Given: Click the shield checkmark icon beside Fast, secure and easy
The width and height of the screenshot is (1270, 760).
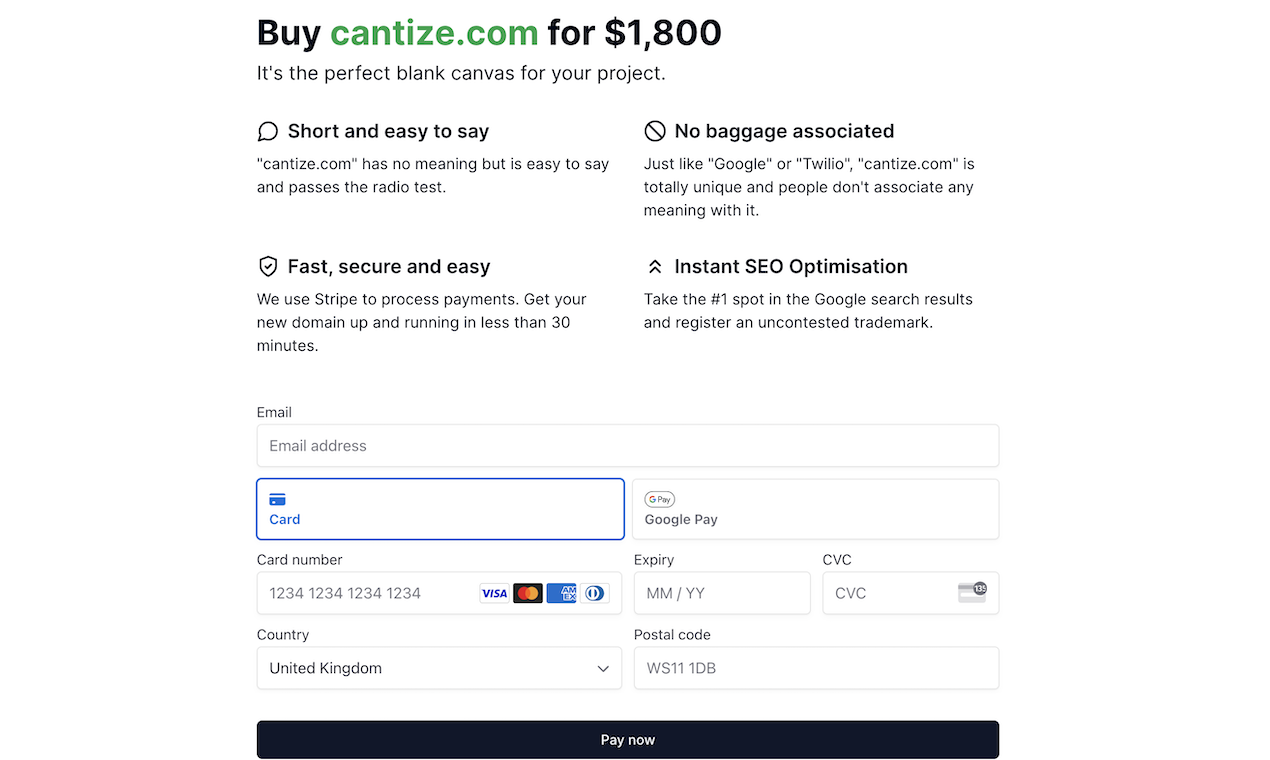Looking at the screenshot, I should [267, 266].
